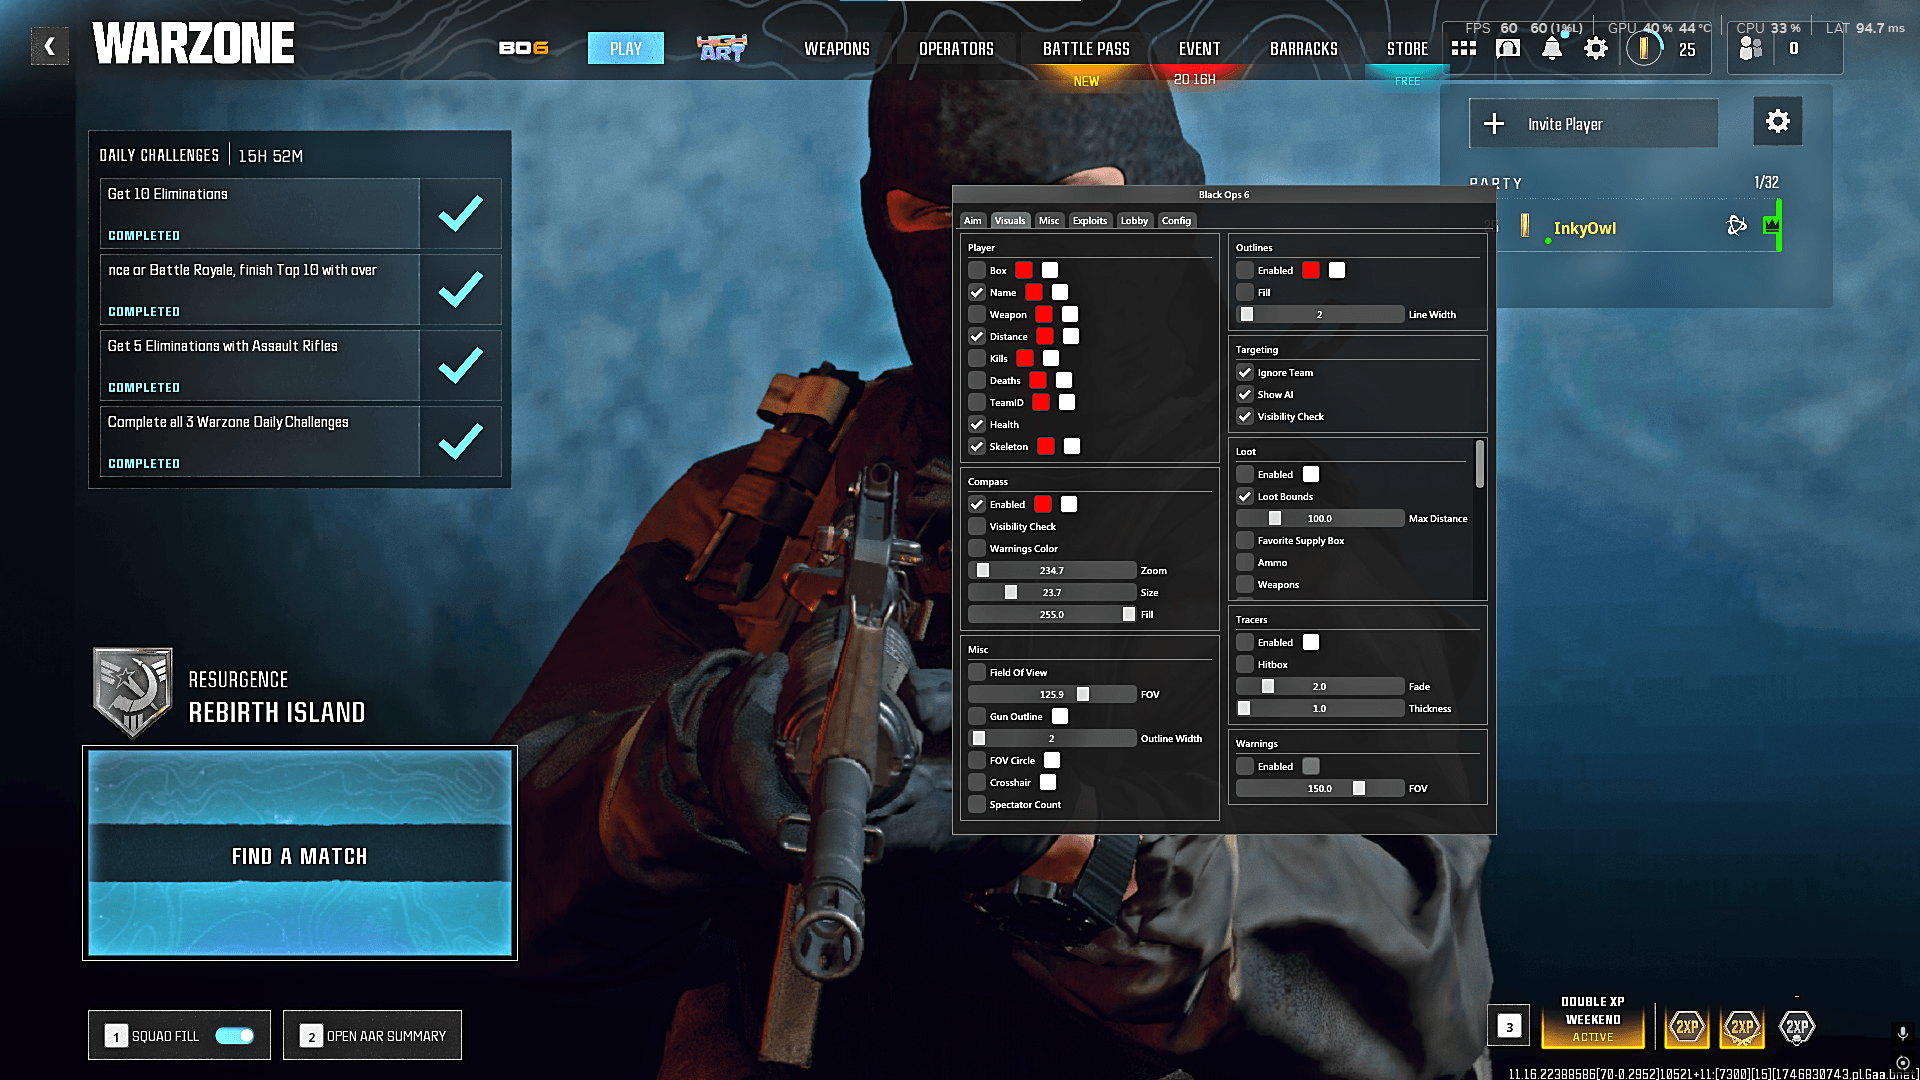Viewport: 1920px width, 1080px height.
Task: Click Open AAR Summary button
Action: pos(372,1036)
